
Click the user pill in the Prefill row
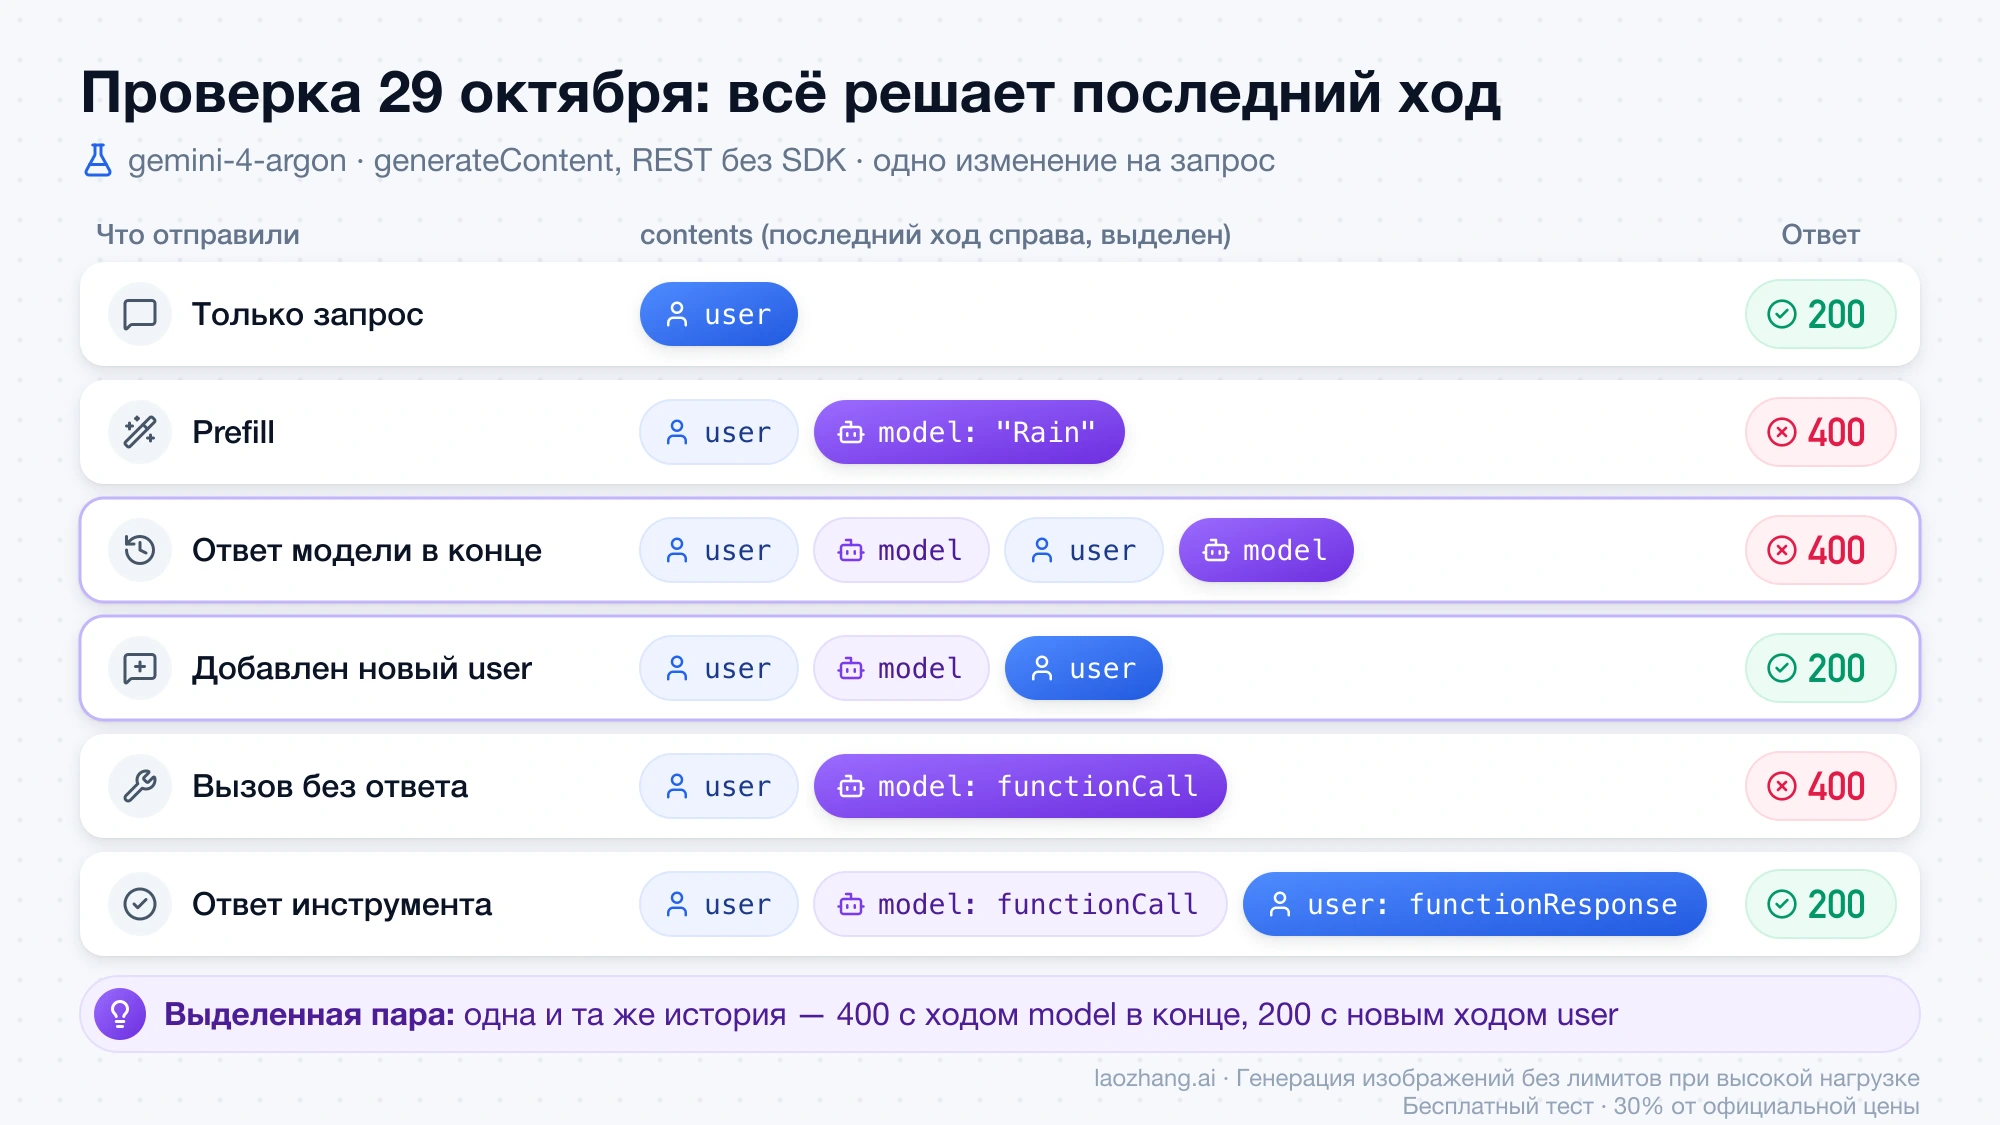point(719,432)
